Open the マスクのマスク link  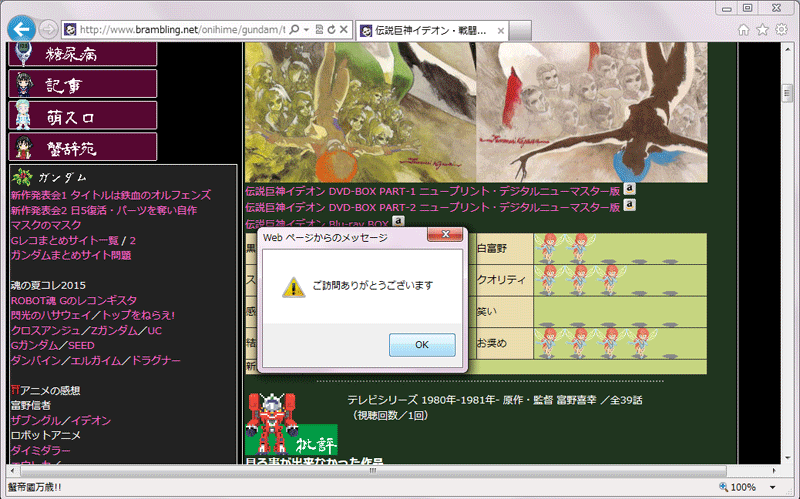point(46,225)
